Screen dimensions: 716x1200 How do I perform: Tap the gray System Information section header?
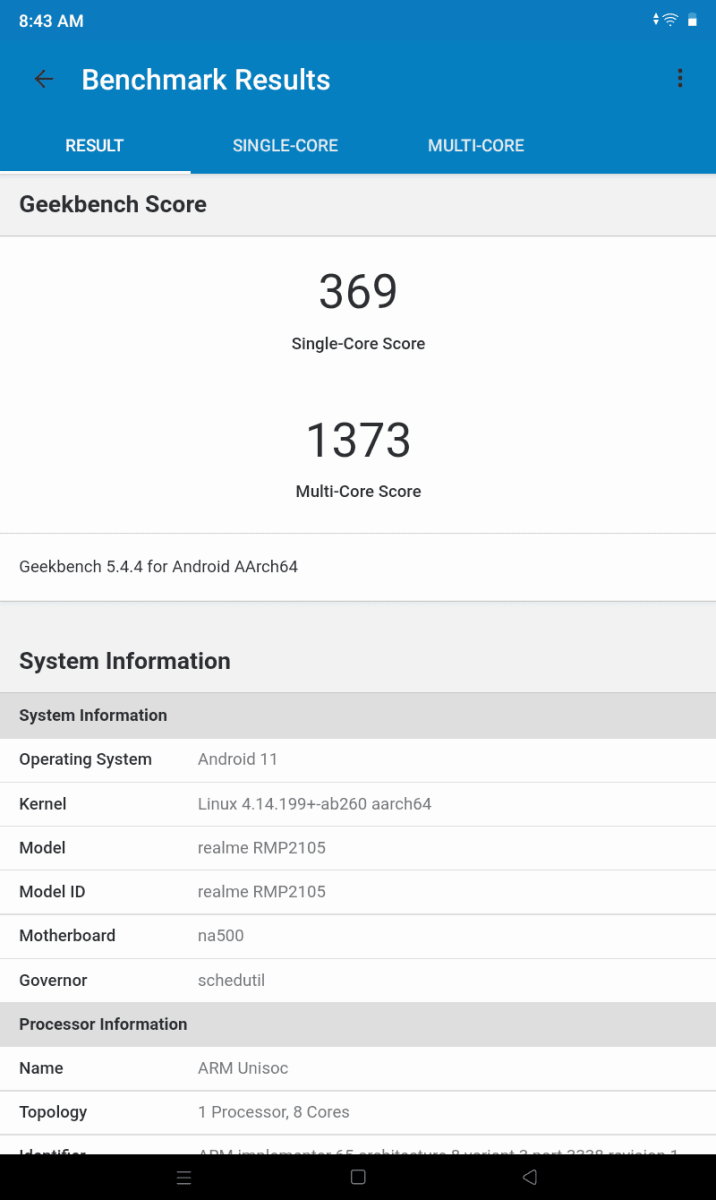tap(358, 716)
